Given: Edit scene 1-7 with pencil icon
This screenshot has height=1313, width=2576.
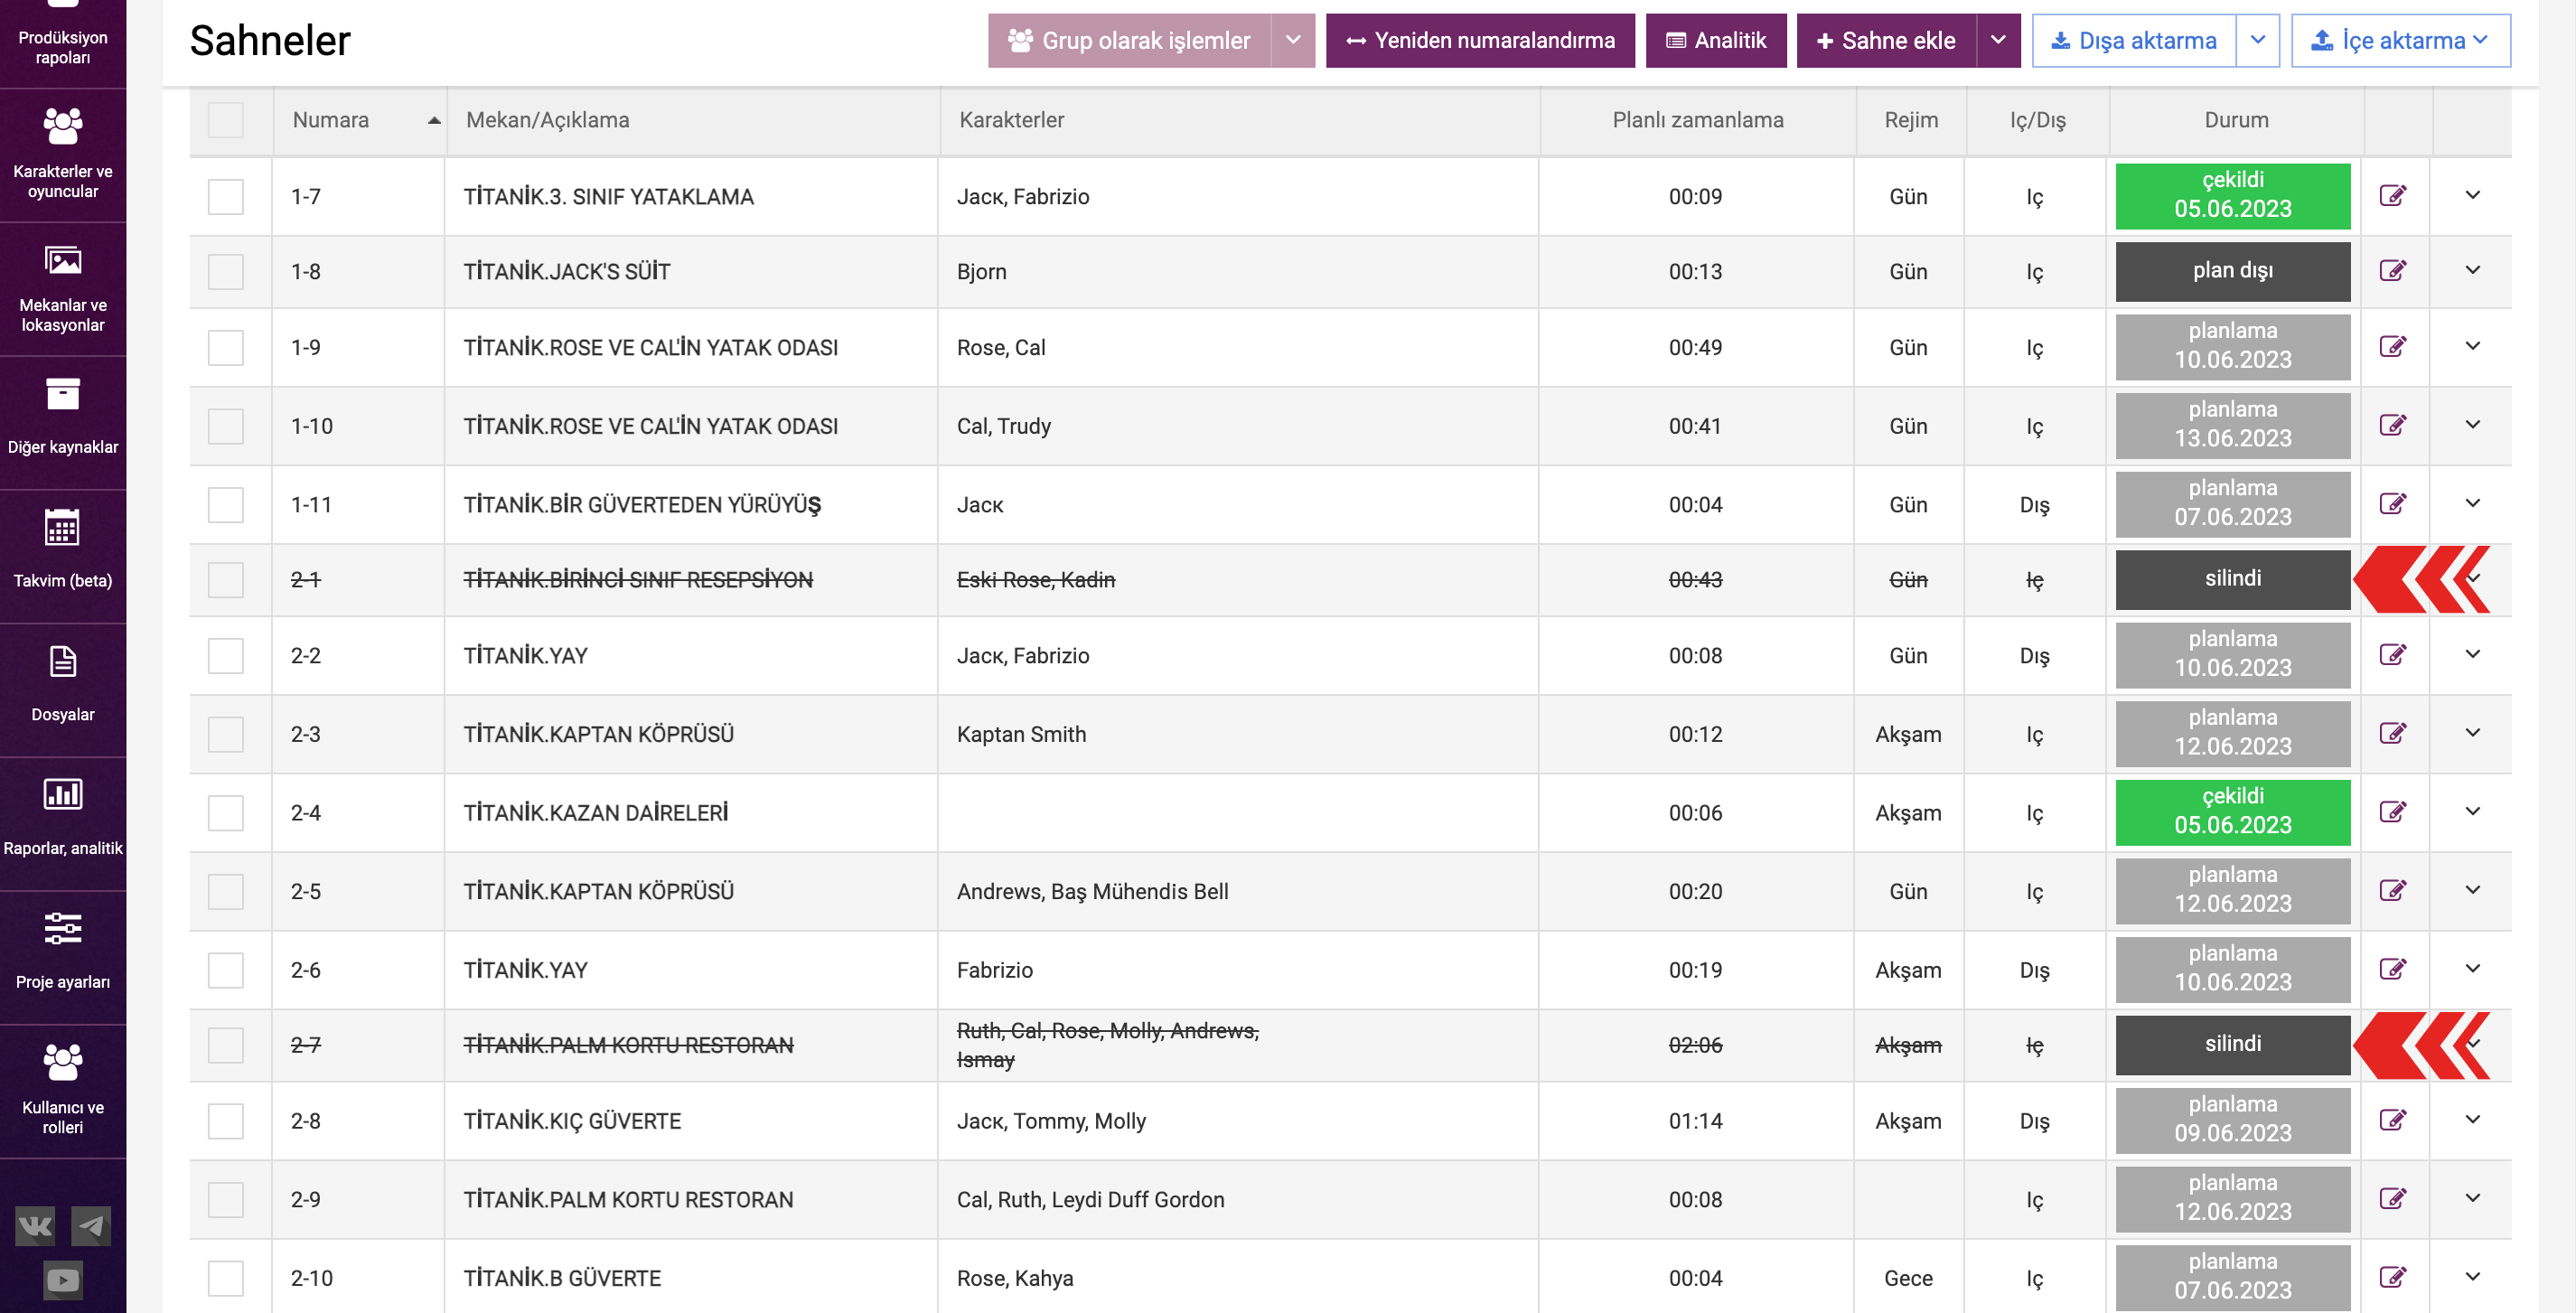Looking at the screenshot, I should click(x=2393, y=196).
